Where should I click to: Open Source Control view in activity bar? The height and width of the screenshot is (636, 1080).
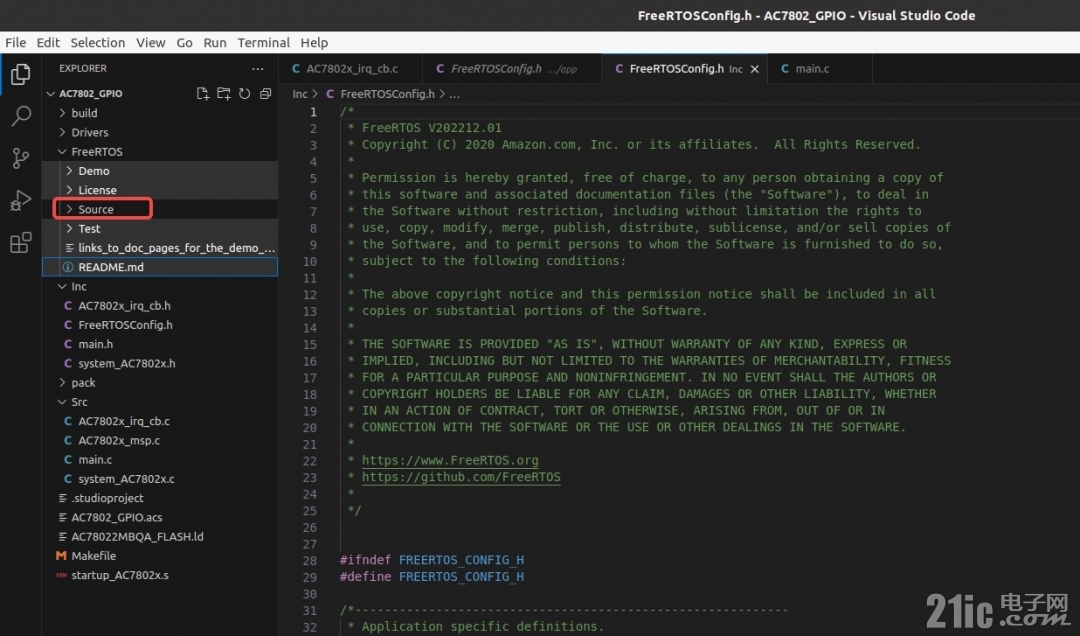pyautogui.click(x=21, y=158)
